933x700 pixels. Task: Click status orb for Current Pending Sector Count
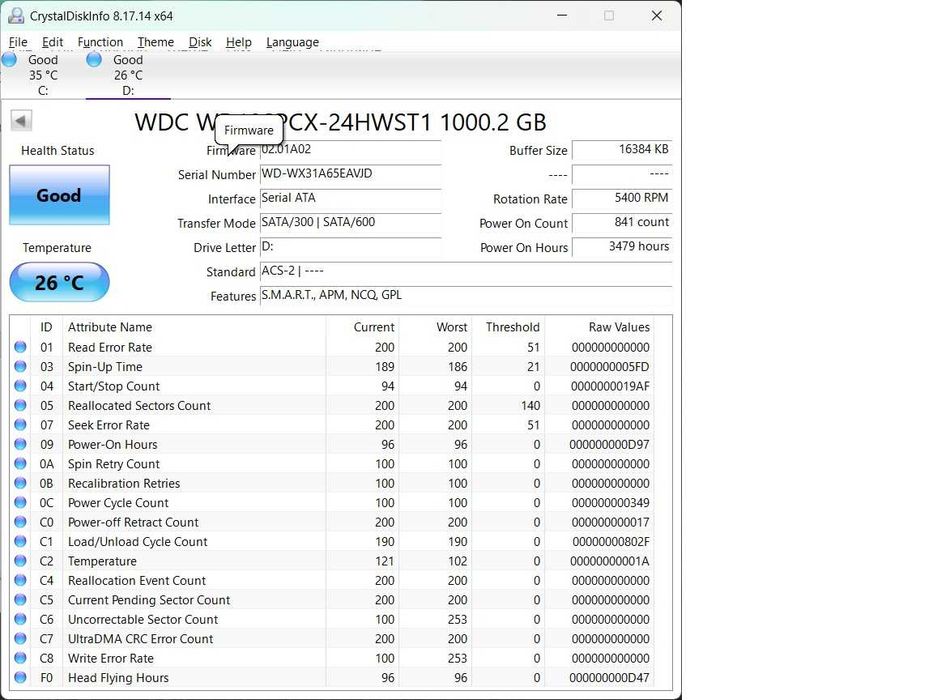coord(20,599)
